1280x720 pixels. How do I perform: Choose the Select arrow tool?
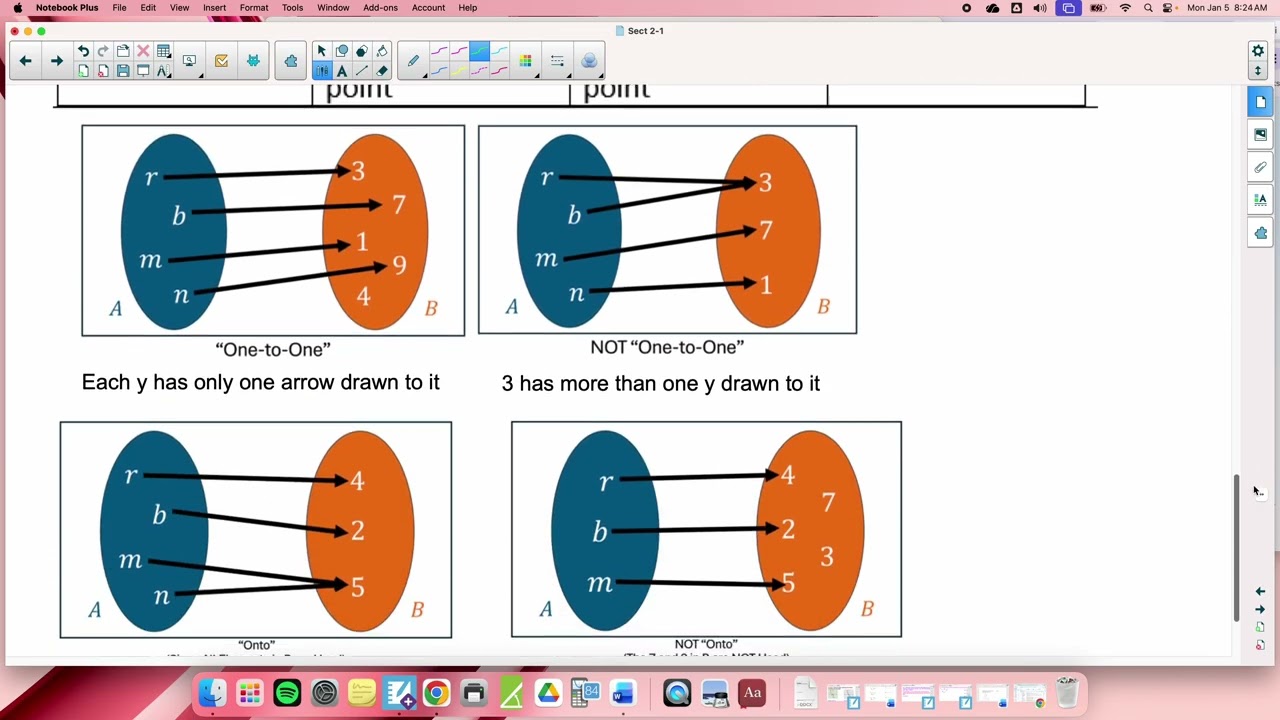[x=321, y=51]
